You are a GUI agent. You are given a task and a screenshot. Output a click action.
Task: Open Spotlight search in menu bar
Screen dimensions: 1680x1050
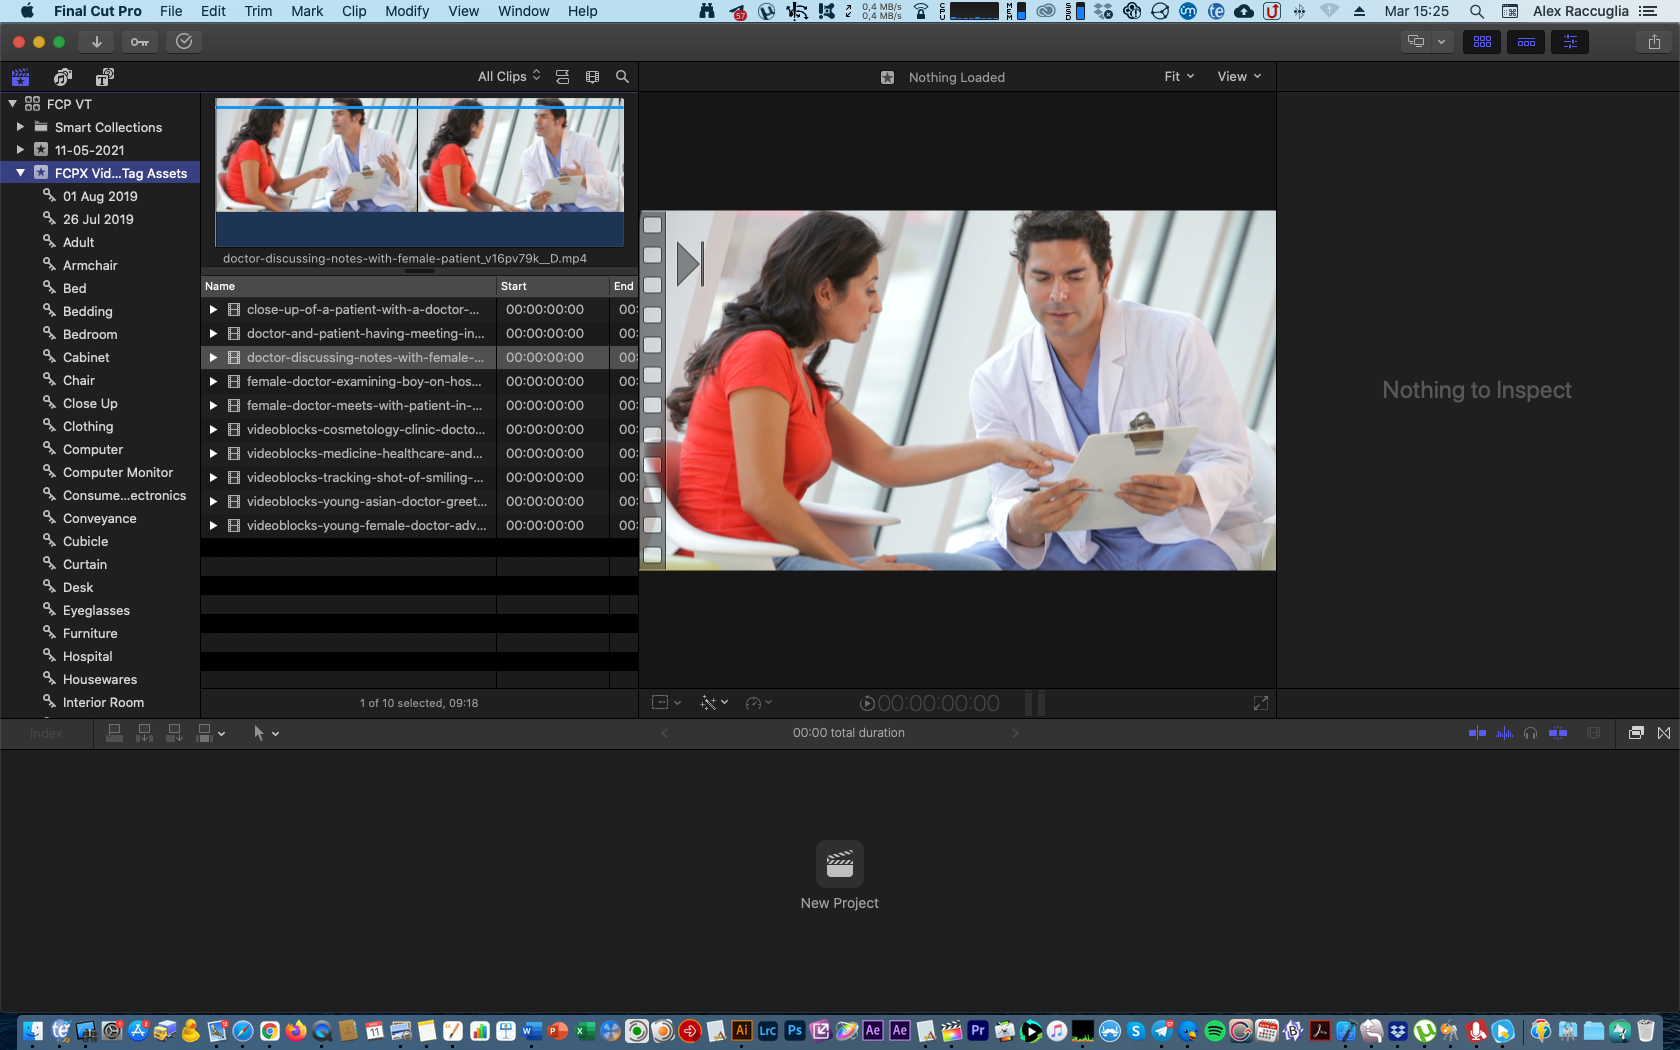pyautogui.click(x=1476, y=11)
